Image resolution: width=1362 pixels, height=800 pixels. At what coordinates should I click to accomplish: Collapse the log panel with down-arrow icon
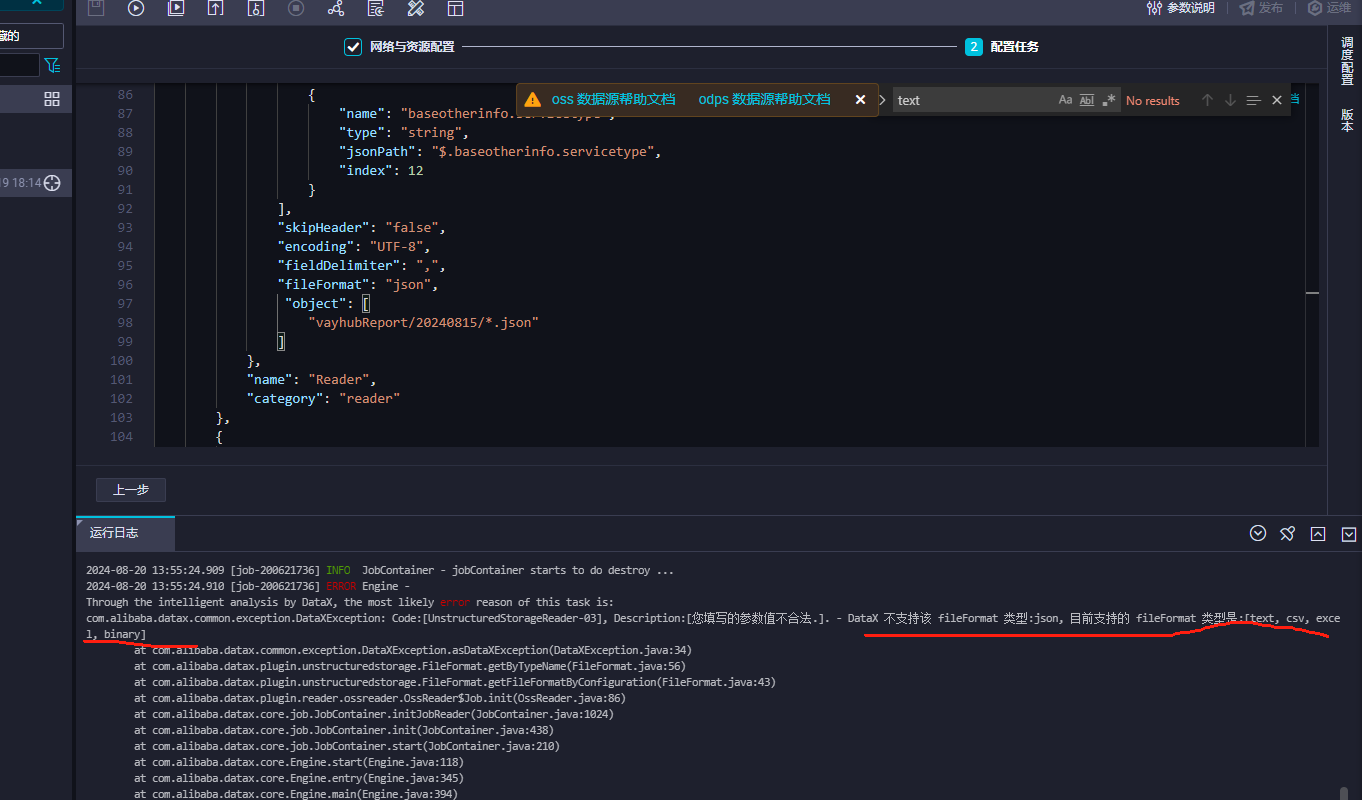[x=1348, y=534]
